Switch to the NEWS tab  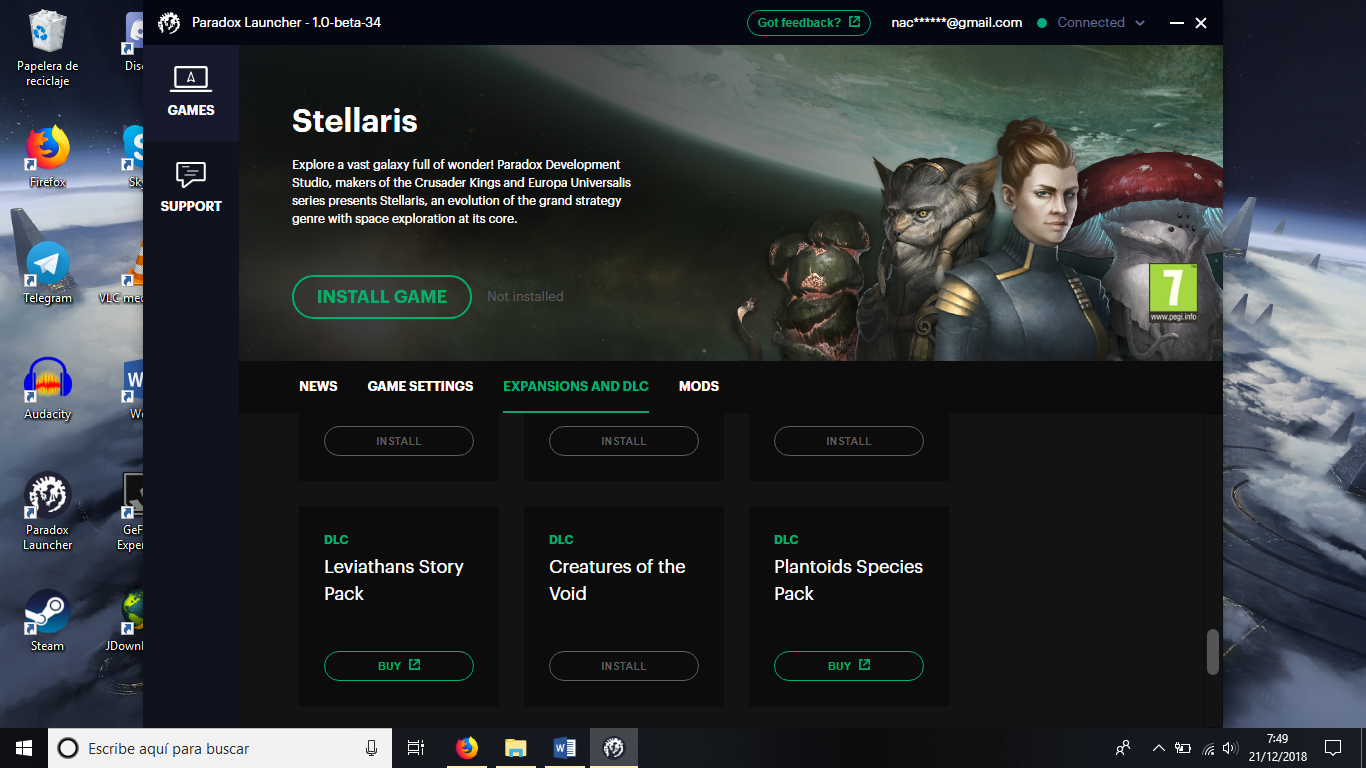(x=318, y=386)
